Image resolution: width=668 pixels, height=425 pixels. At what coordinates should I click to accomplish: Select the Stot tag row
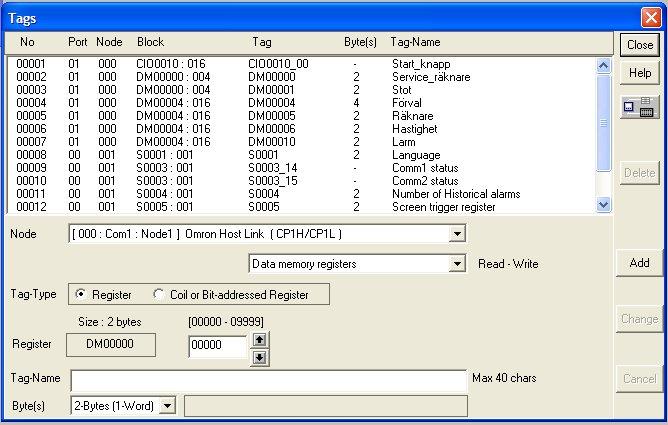click(x=300, y=90)
